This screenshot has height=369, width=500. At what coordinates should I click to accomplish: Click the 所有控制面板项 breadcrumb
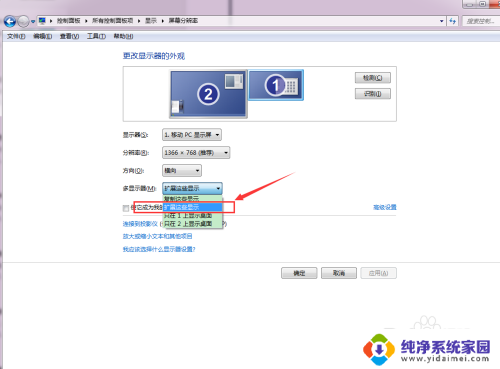click(x=112, y=21)
